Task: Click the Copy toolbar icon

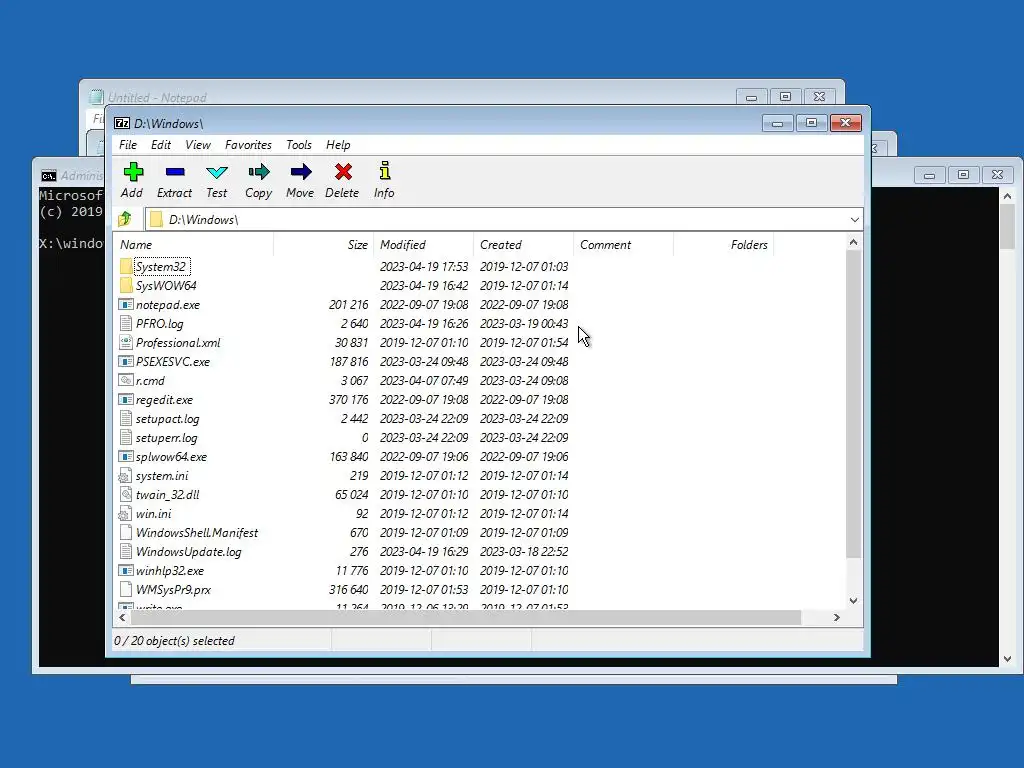Action: click(259, 172)
